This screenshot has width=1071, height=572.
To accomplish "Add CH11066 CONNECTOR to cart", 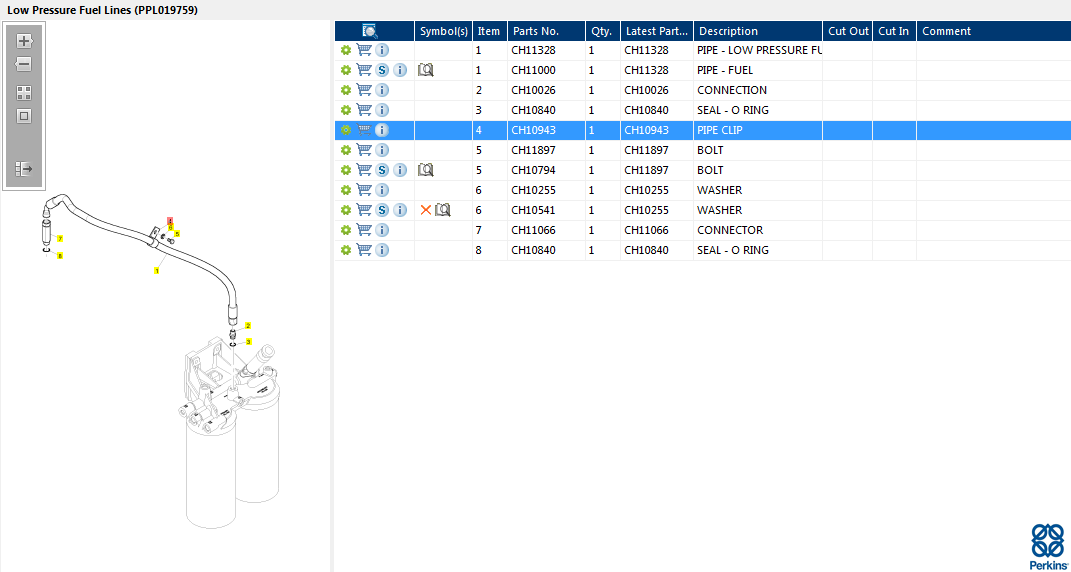I will tap(364, 230).
